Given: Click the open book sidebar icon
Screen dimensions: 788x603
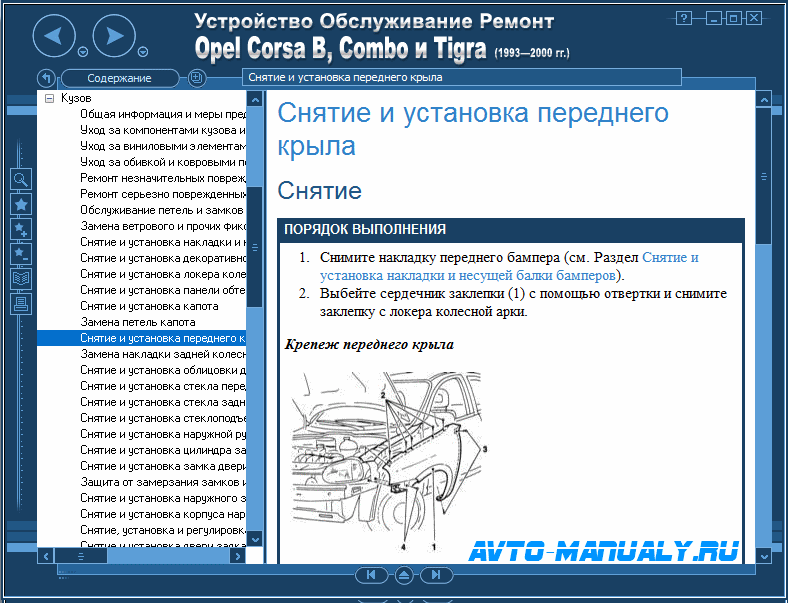Looking at the screenshot, I should click(21, 279).
